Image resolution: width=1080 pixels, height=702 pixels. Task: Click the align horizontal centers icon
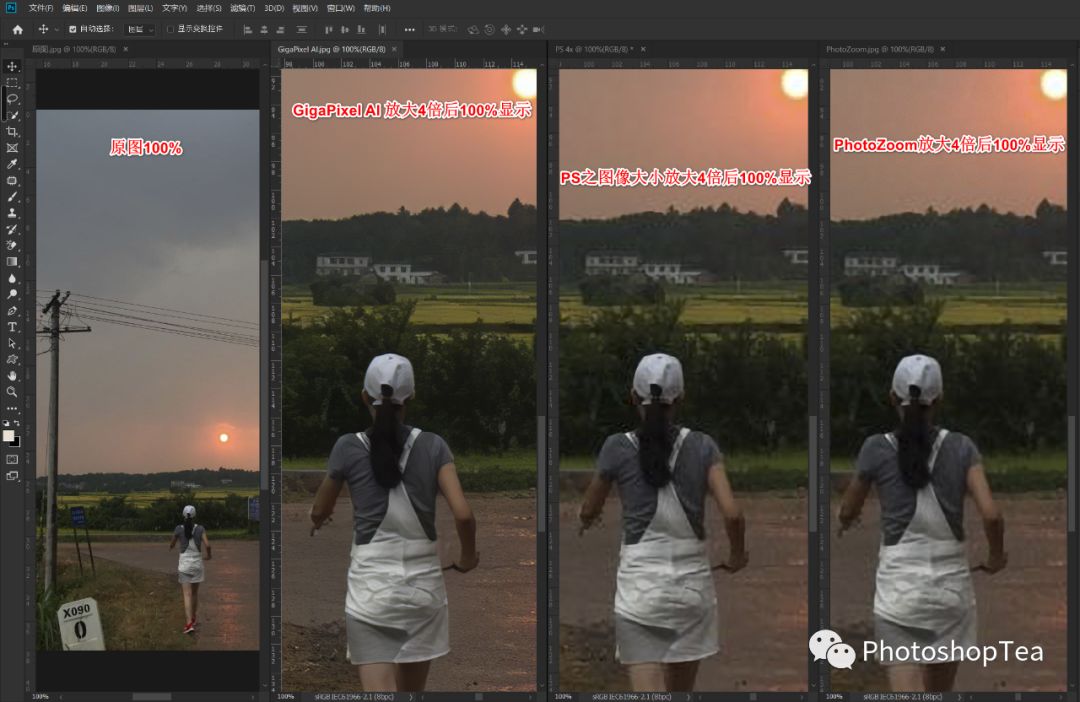tap(264, 30)
